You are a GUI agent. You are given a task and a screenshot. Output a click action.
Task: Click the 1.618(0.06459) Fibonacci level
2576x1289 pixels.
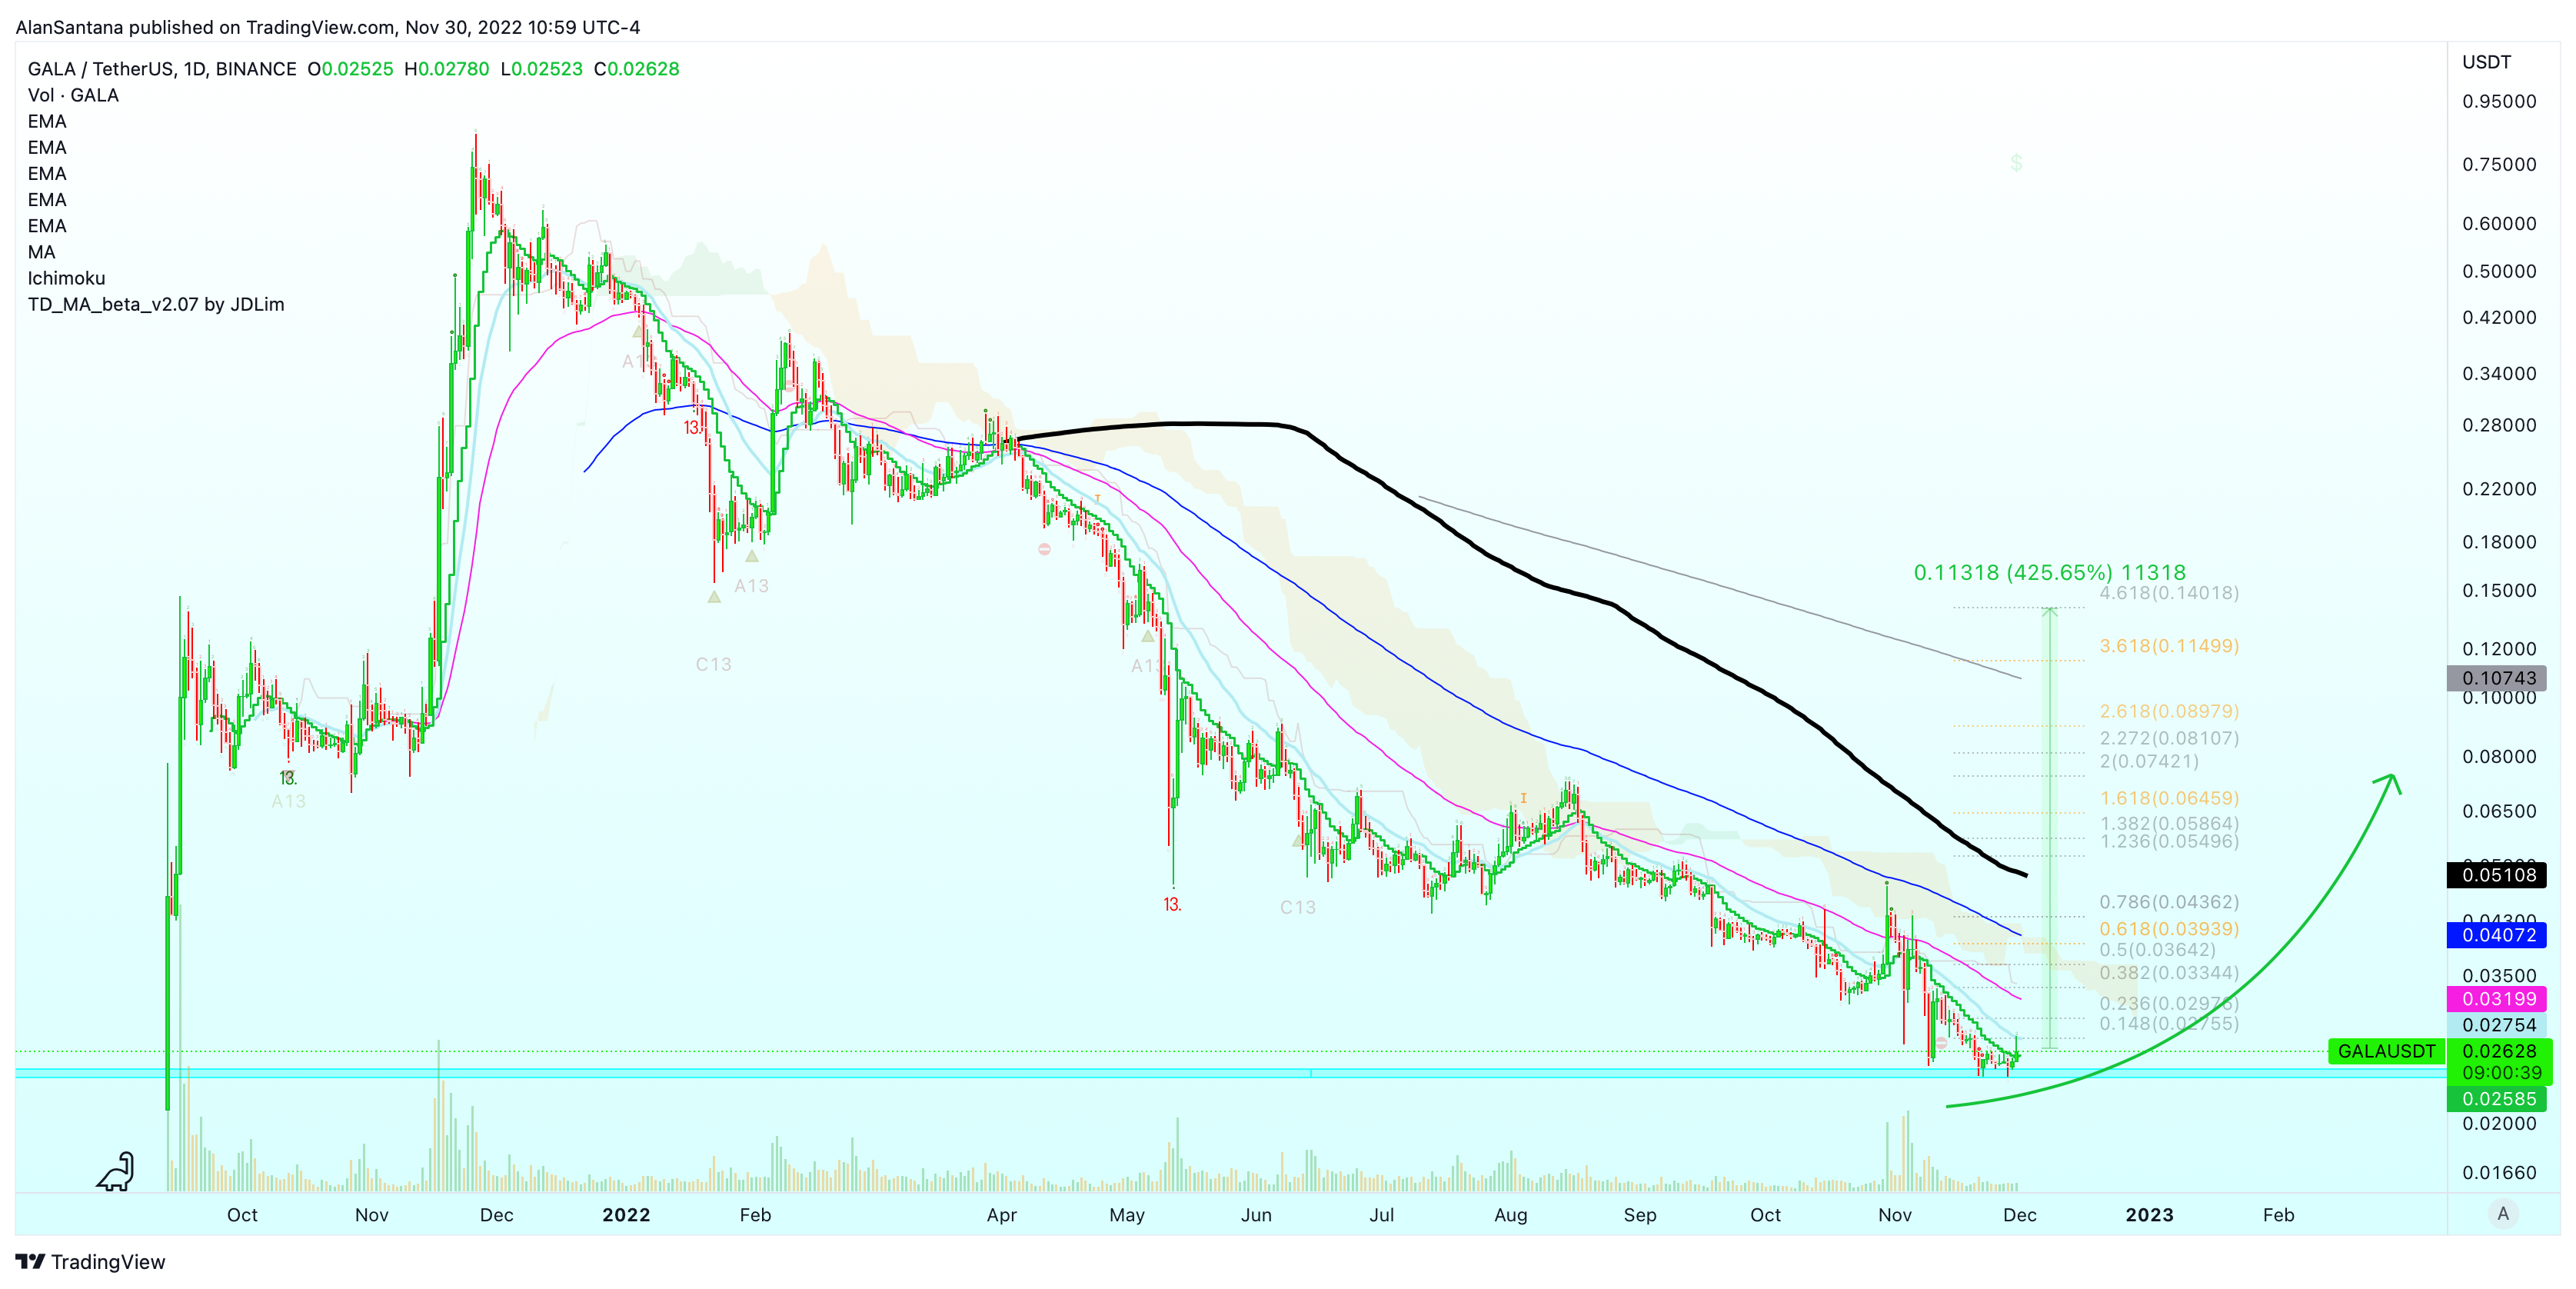pos(2169,798)
